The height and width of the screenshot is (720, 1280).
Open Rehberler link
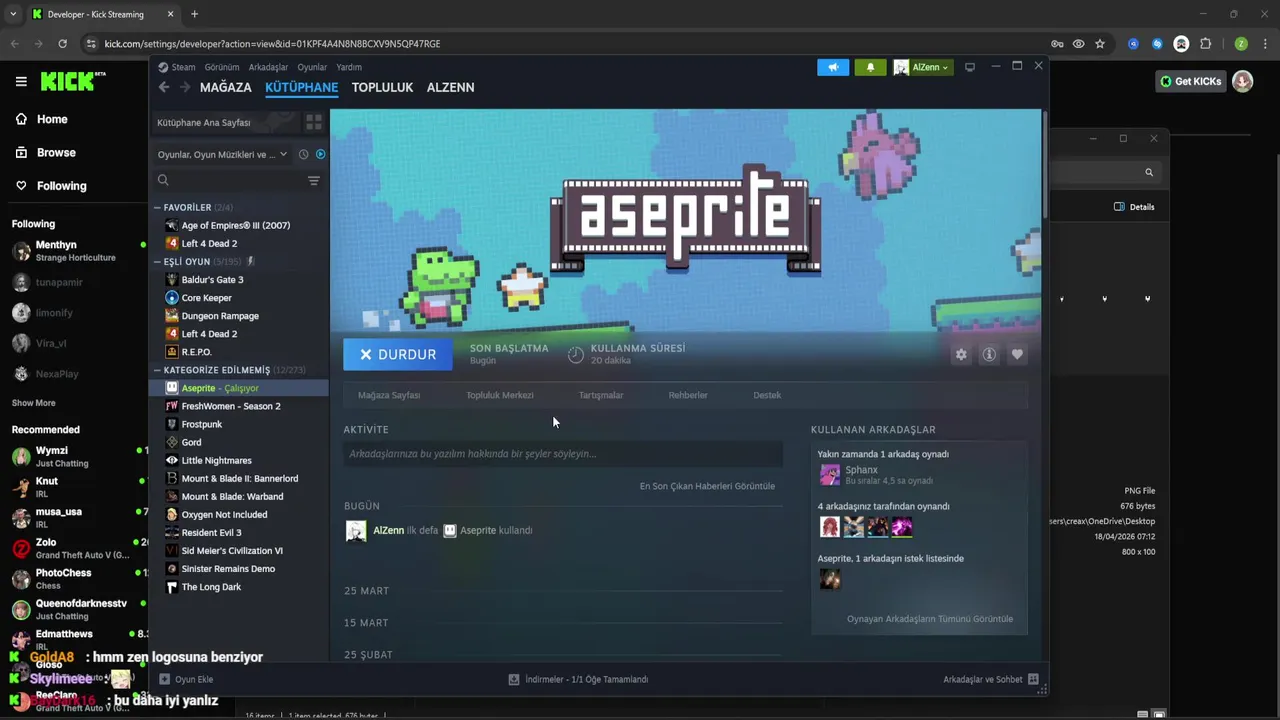[688, 395]
